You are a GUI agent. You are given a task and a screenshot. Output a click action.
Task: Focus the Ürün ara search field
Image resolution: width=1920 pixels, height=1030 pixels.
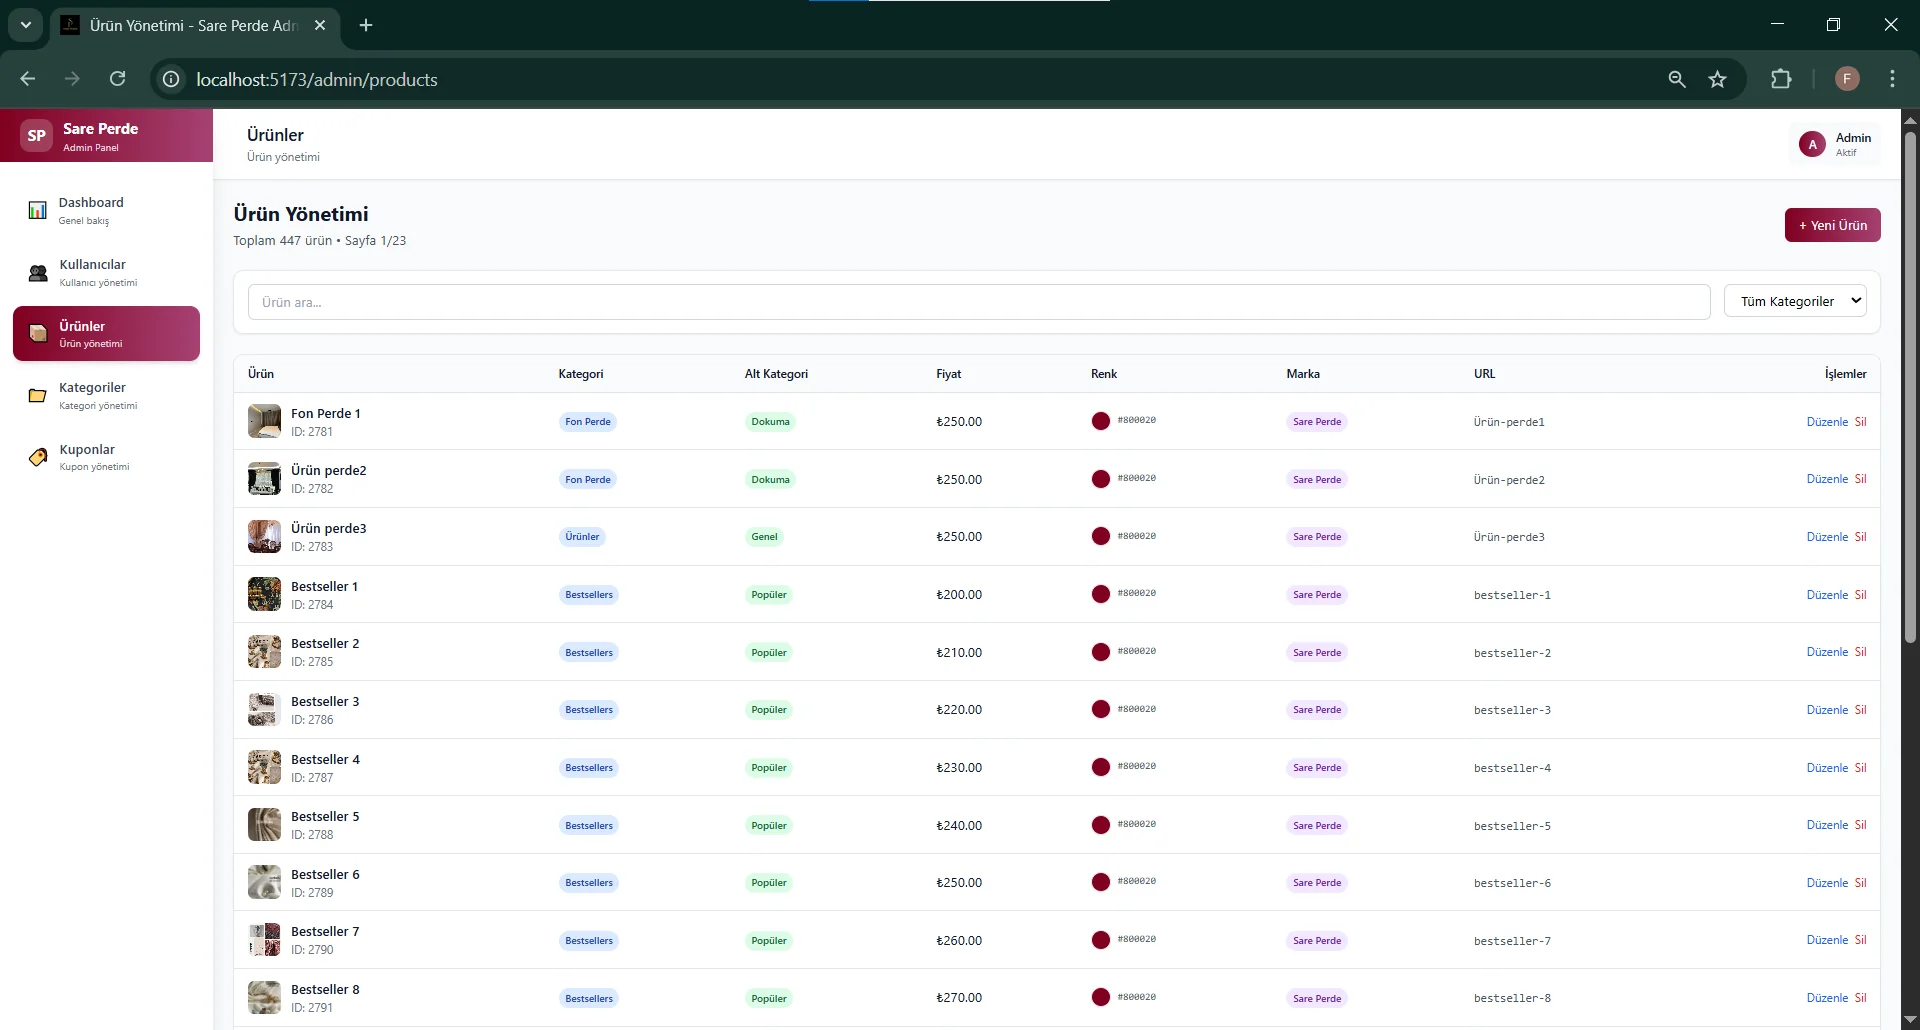pos(979,302)
